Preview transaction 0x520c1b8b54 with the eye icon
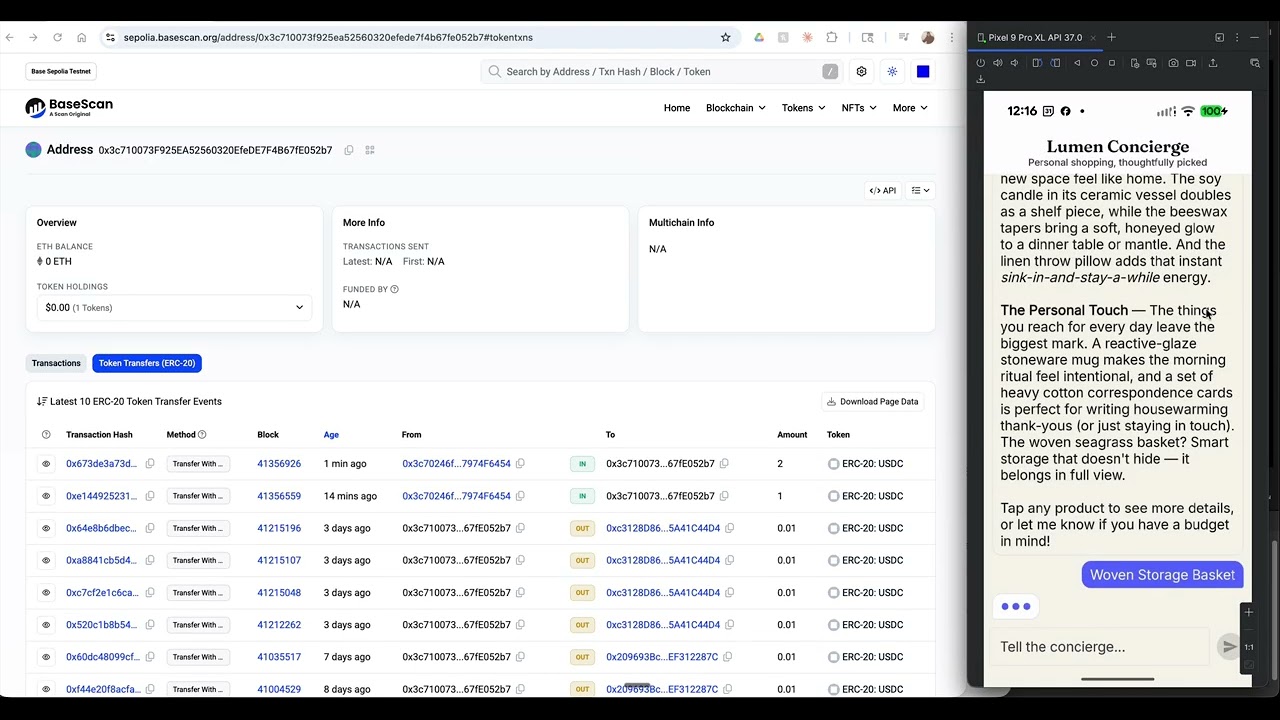This screenshot has height=720, width=1280. tap(46, 625)
